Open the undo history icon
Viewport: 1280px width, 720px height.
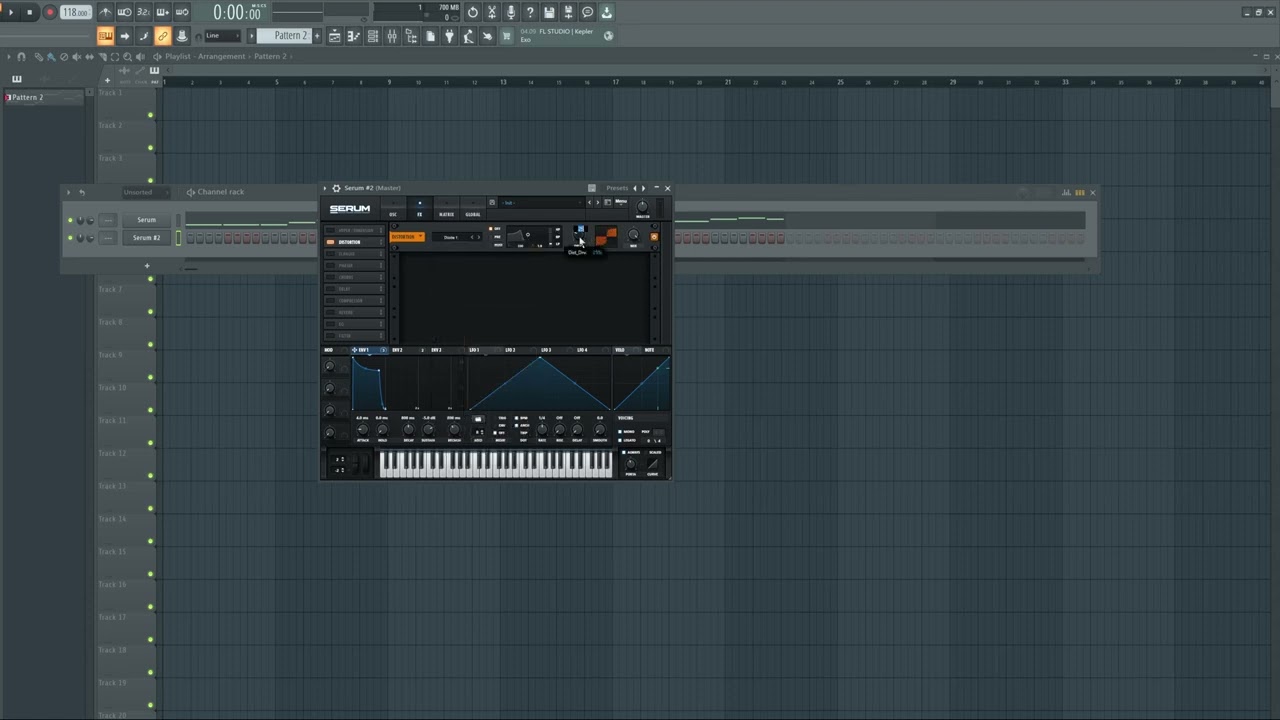[x=473, y=12]
